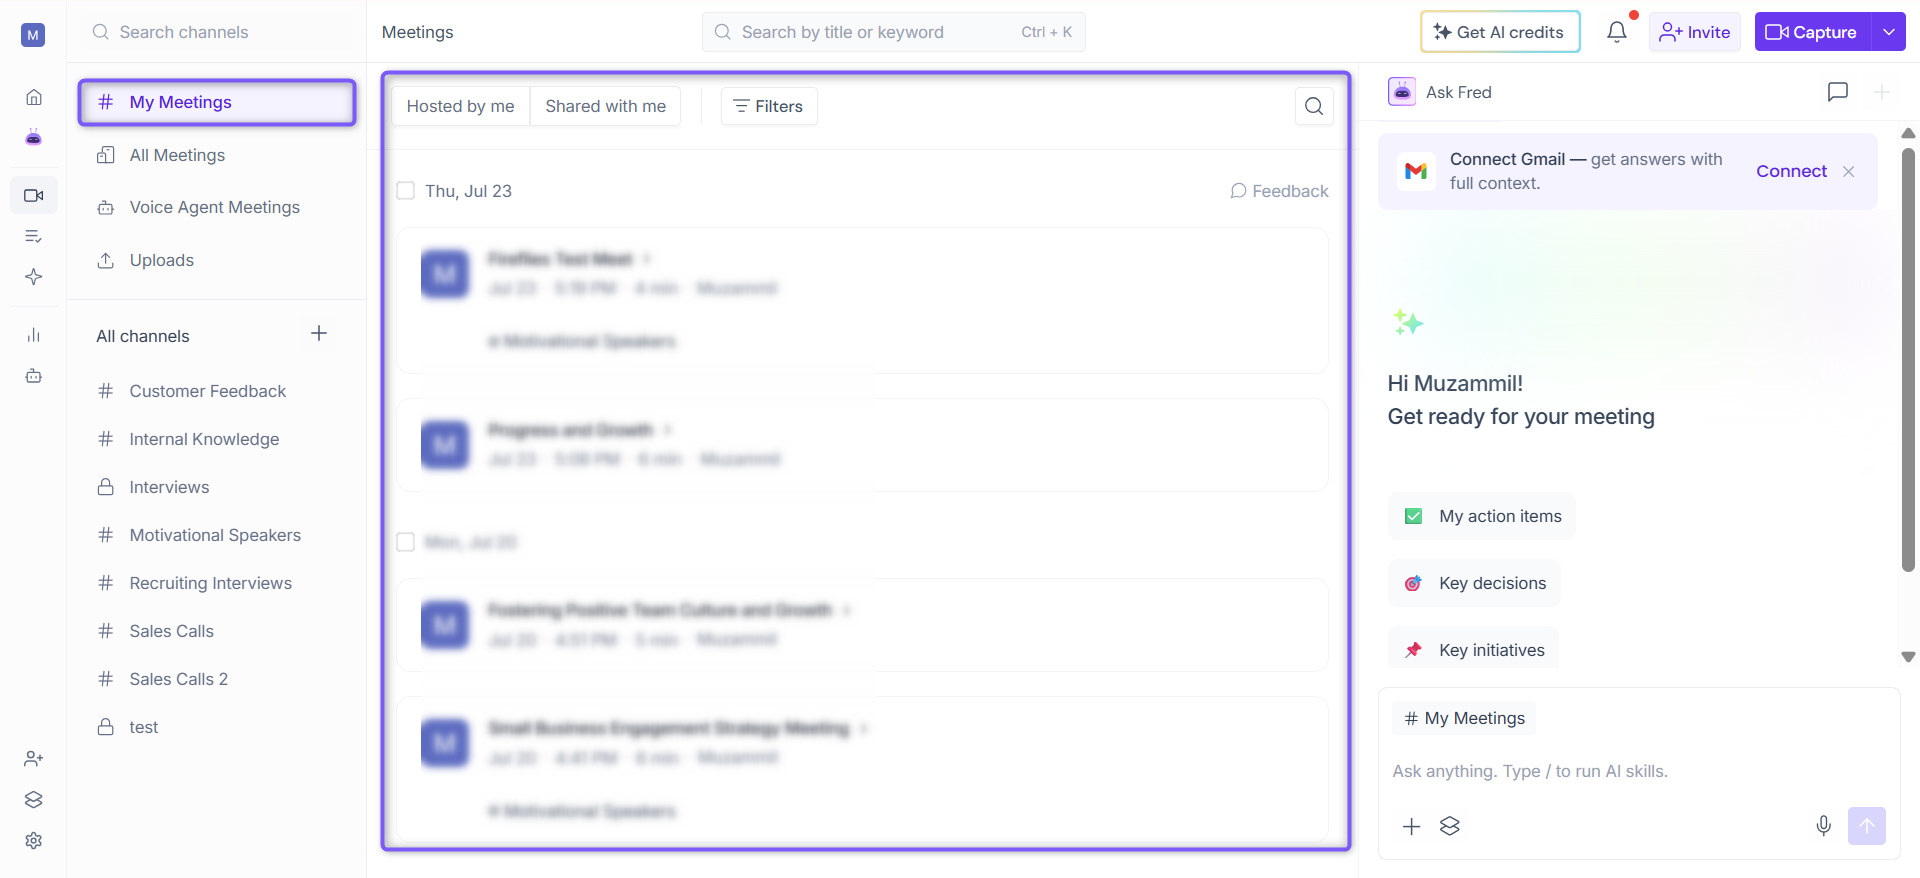Select the Meetings camera icon in rail
Screen dimensions: 1920x878
pos(33,195)
